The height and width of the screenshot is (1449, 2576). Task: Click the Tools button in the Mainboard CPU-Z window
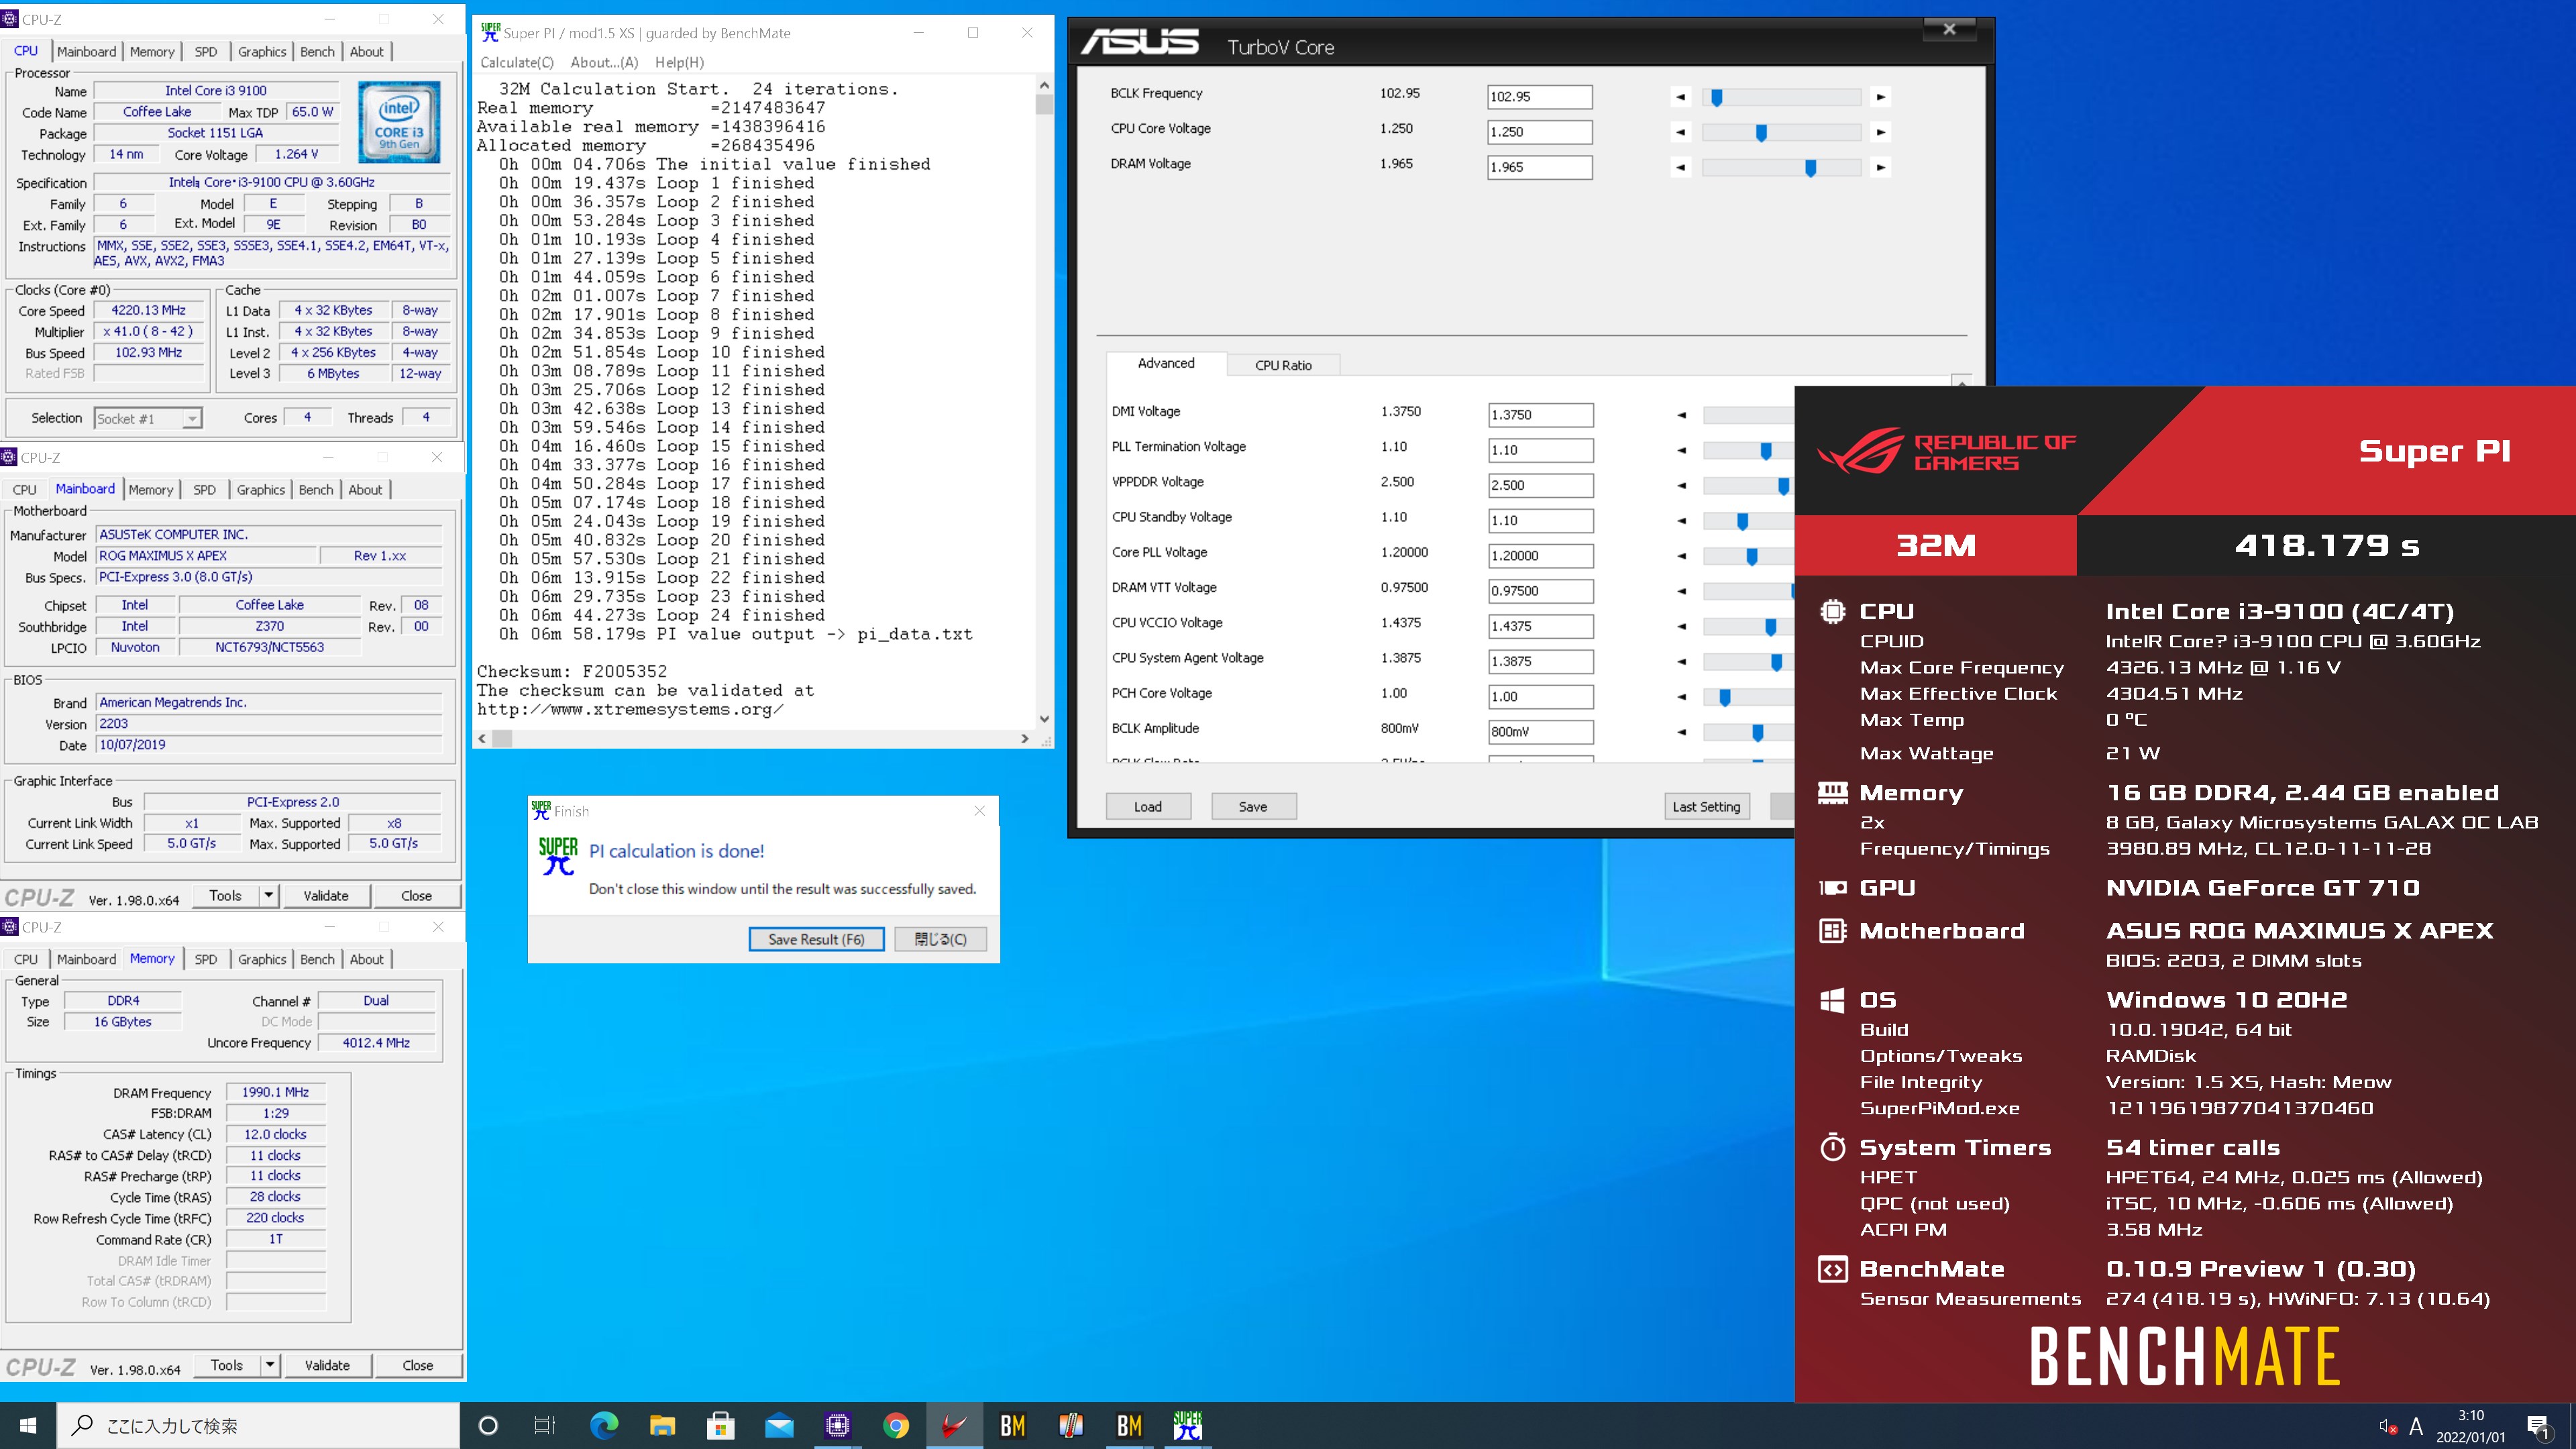pos(225,895)
